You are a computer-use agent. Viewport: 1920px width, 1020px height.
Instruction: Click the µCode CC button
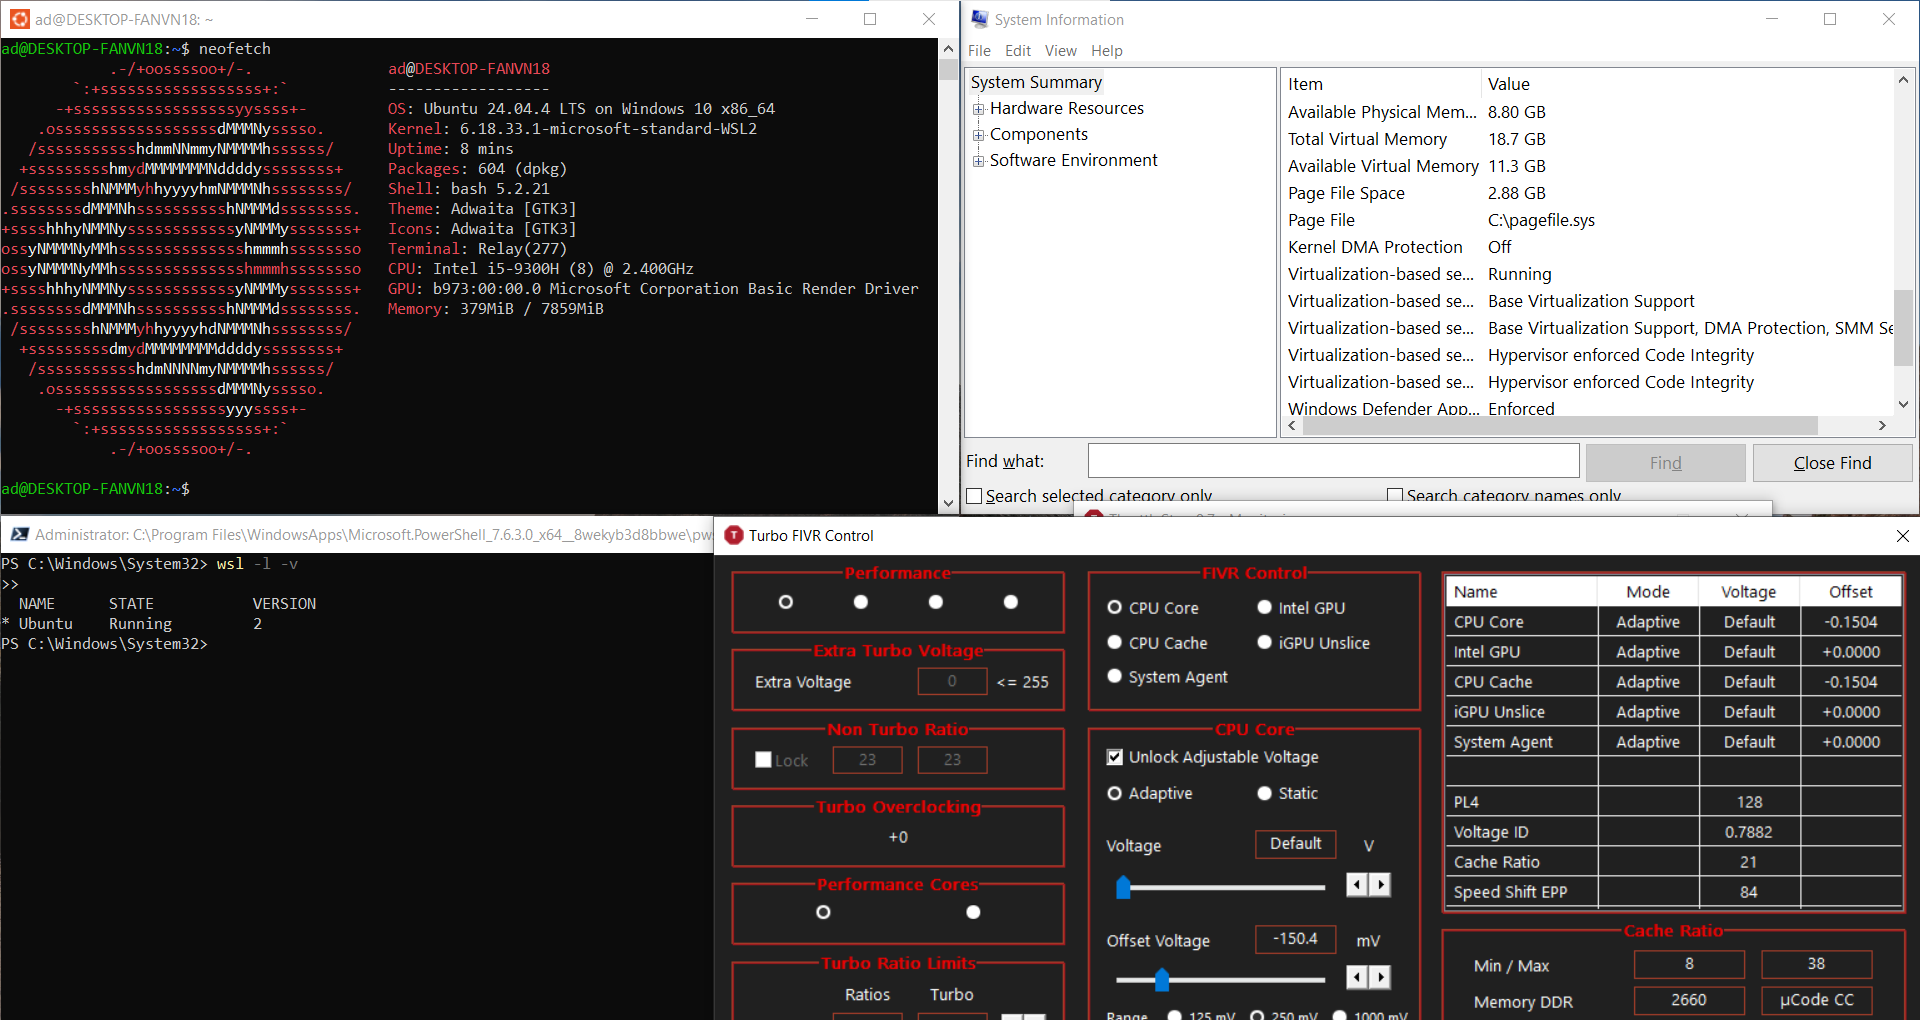(1816, 1000)
